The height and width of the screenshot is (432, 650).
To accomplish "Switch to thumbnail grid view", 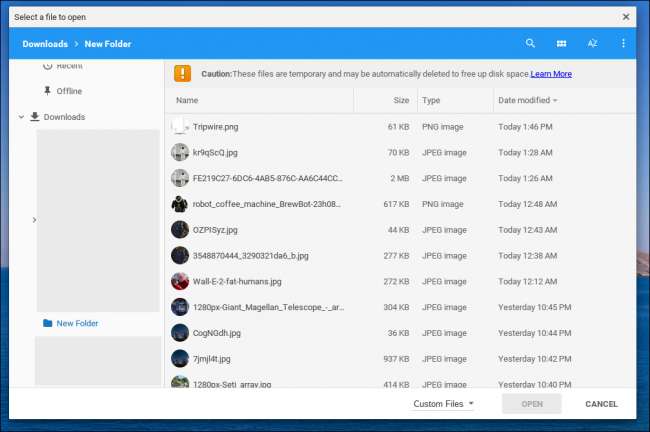I will tap(561, 44).
